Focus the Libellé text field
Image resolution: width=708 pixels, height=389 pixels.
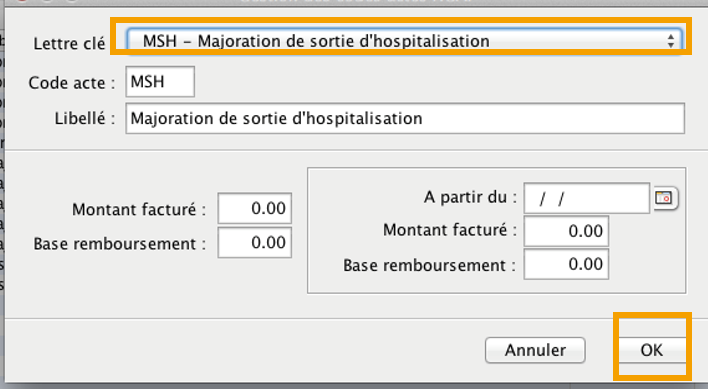pos(405,119)
